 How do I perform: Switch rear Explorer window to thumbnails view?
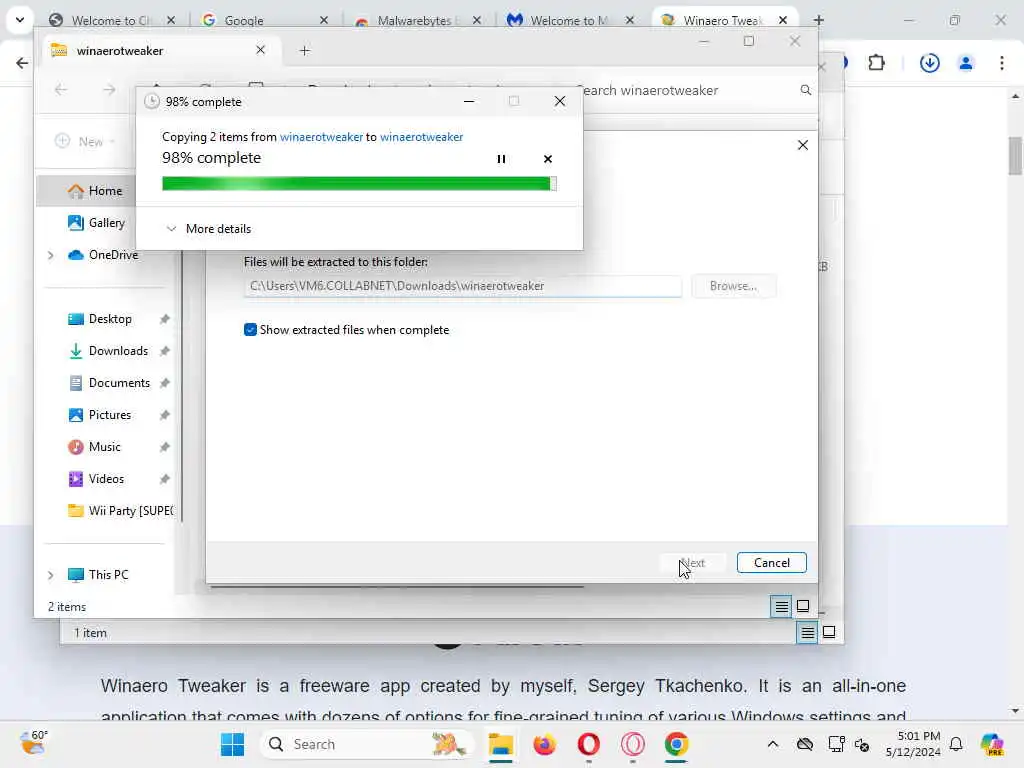click(x=829, y=632)
